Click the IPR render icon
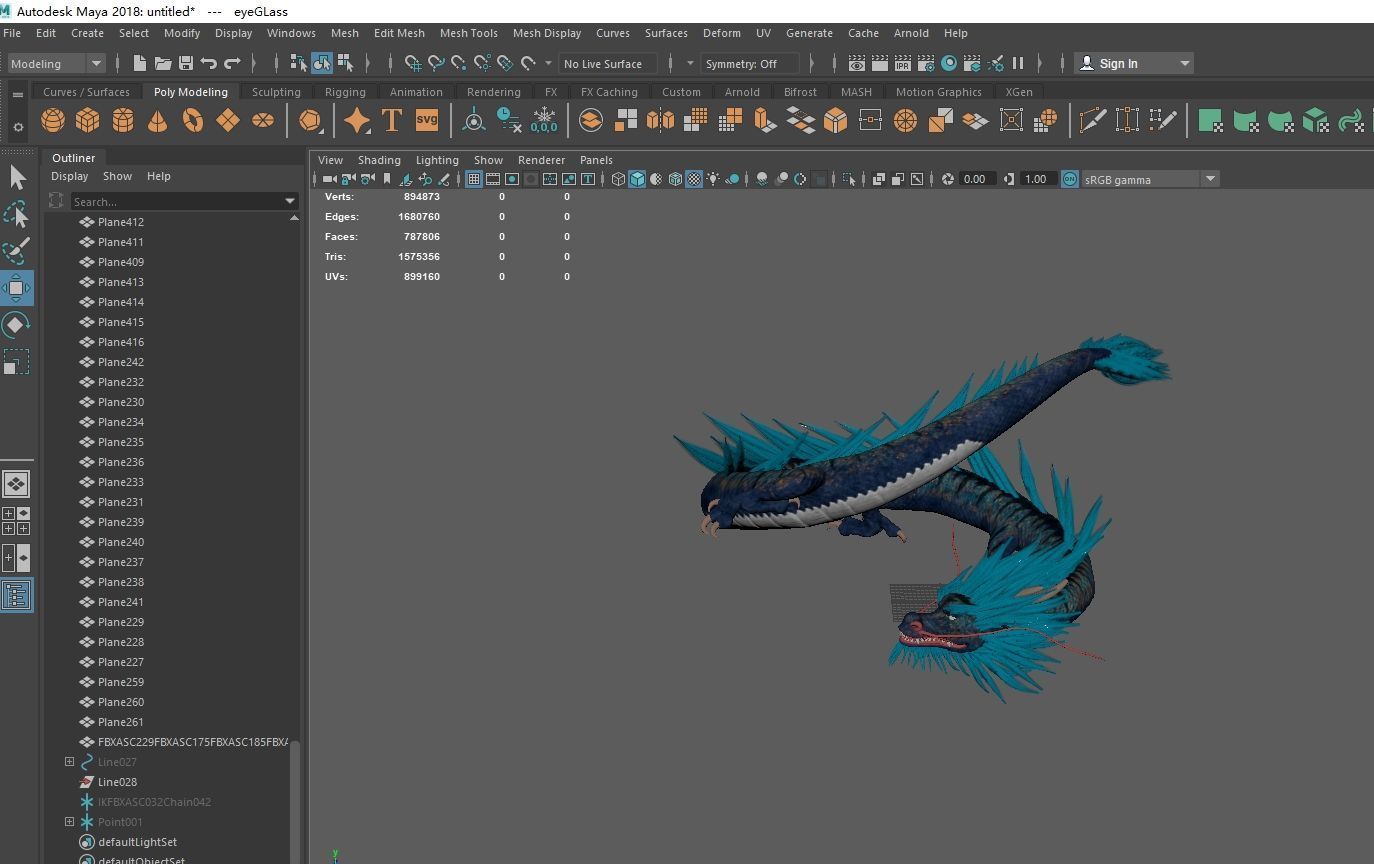Viewport: 1374px width, 864px height. coord(902,63)
